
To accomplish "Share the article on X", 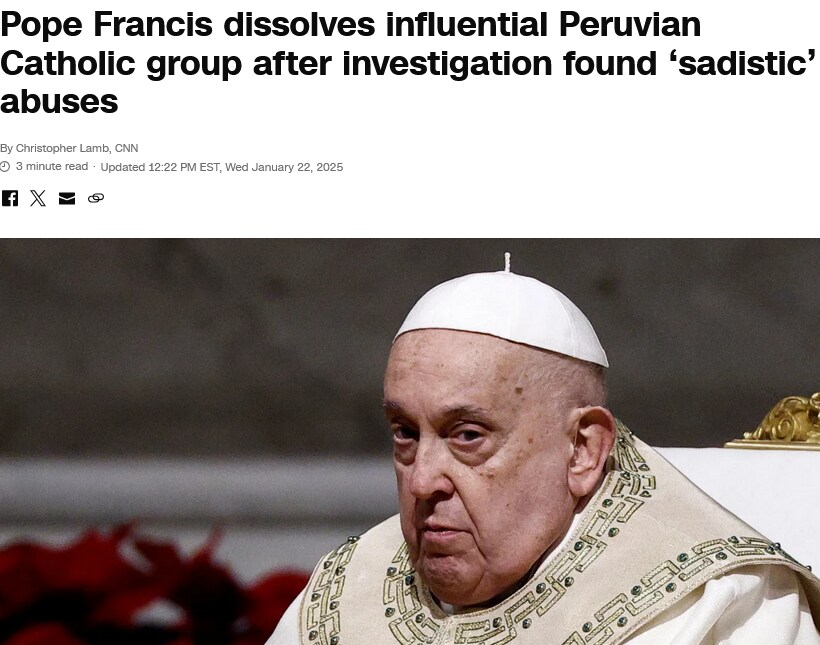I will tap(38, 198).
